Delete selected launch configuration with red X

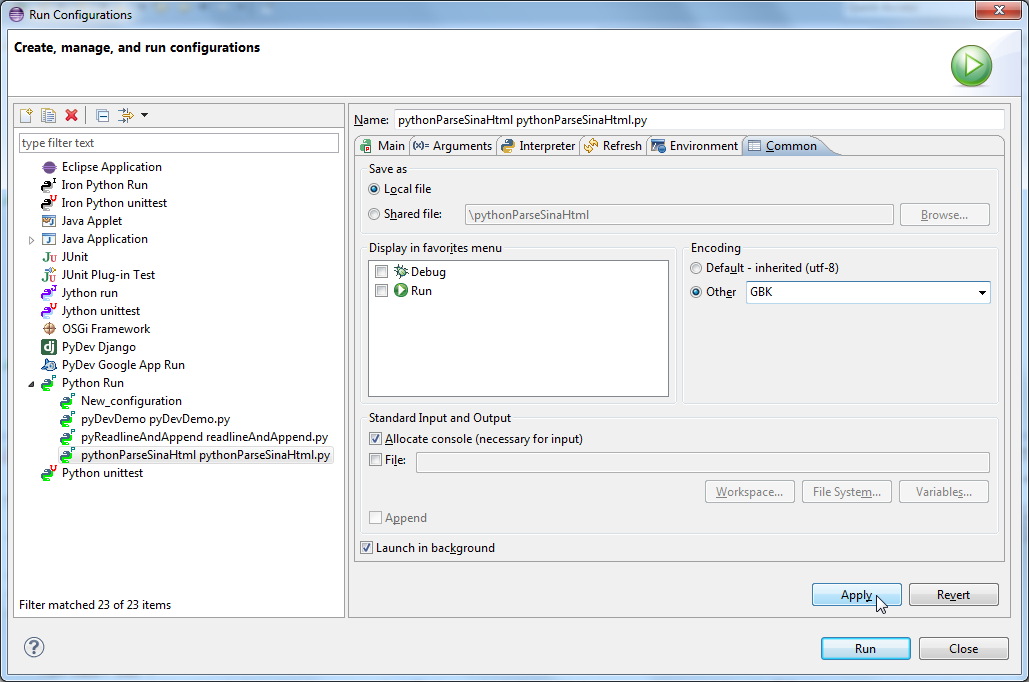point(71,115)
